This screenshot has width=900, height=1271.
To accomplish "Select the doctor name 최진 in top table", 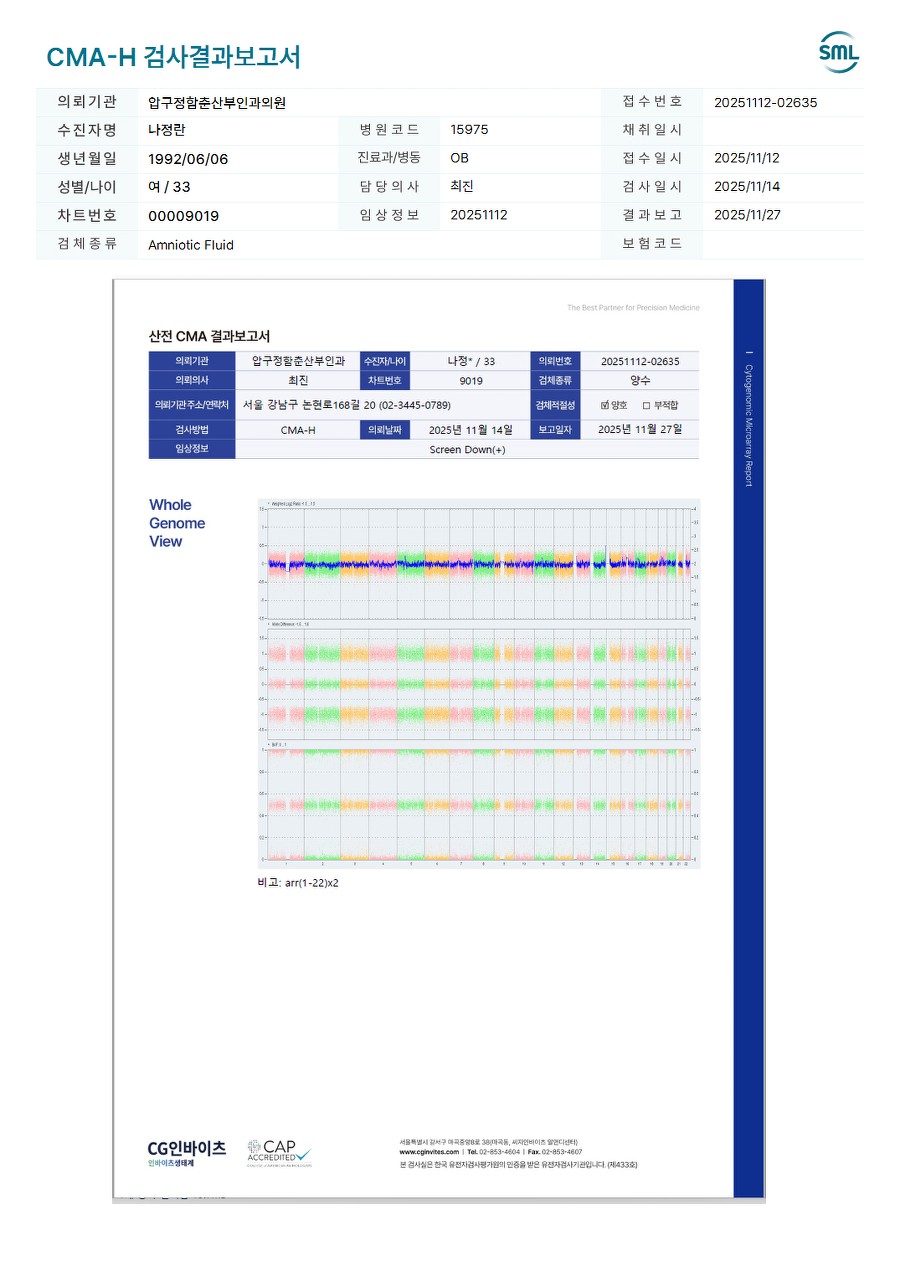I will tap(462, 187).
